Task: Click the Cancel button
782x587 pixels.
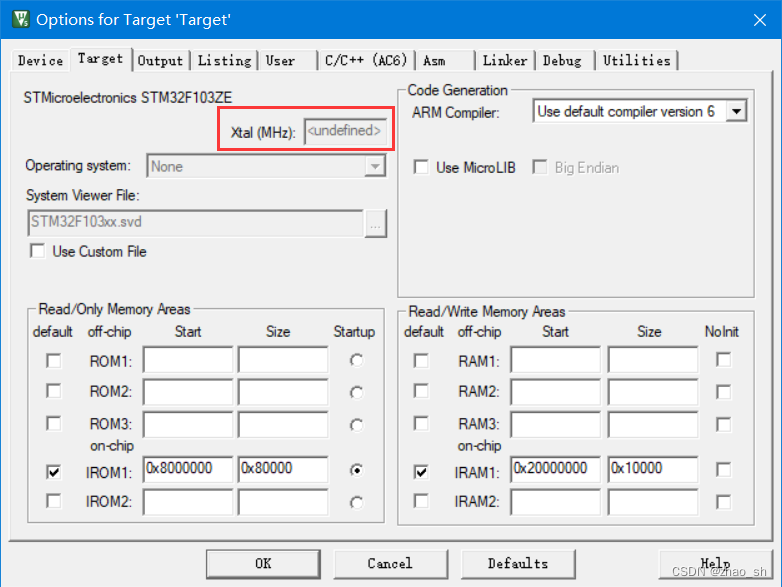Action: pyautogui.click(x=391, y=564)
